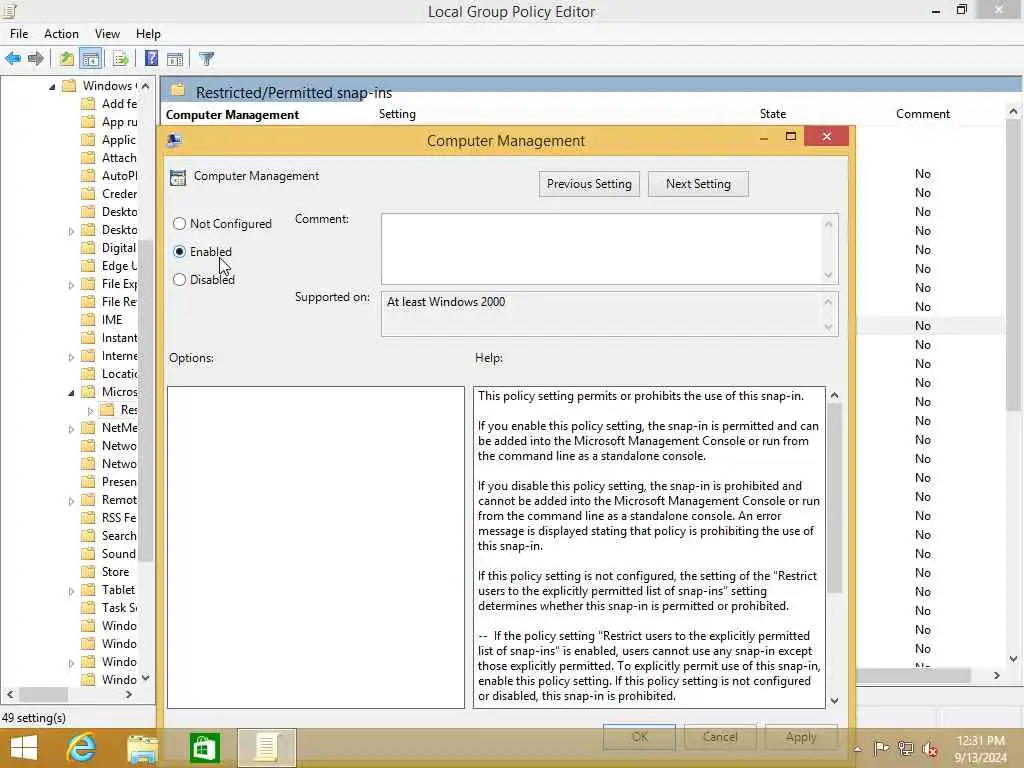Image resolution: width=1024 pixels, height=768 pixels.
Task: Click the Apply button
Action: pyautogui.click(x=801, y=737)
